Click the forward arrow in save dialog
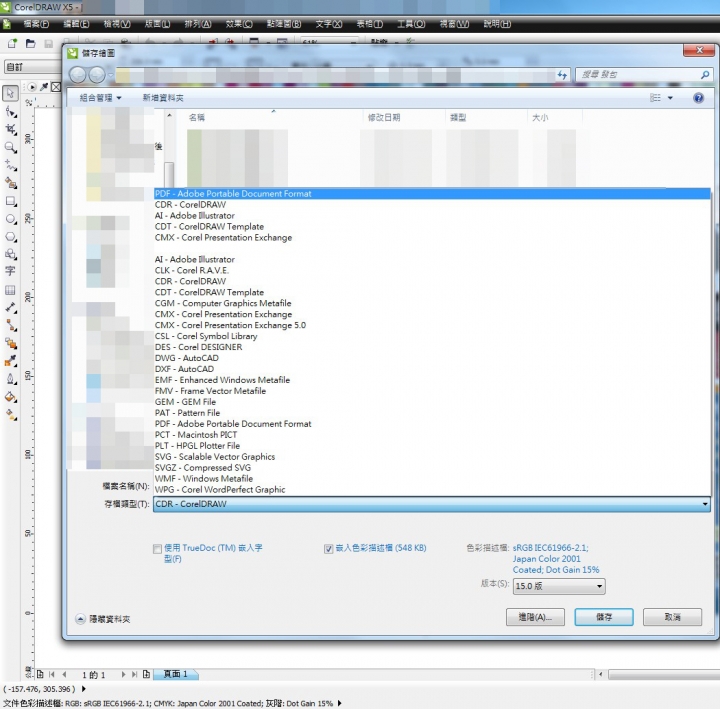This screenshot has width=720, height=709. [x=96, y=75]
